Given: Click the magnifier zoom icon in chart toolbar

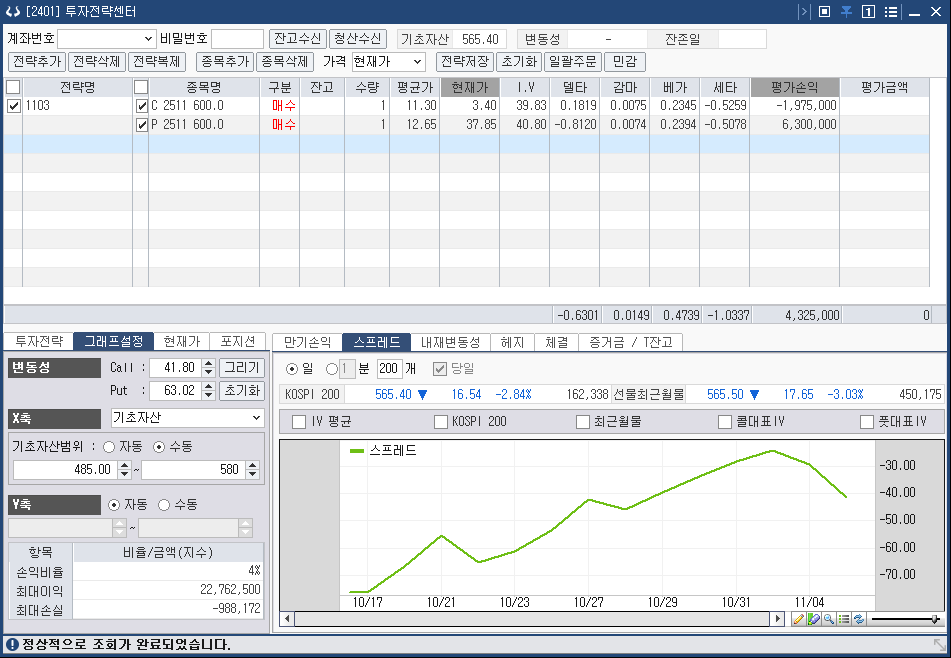Looking at the screenshot, I should click(x=828, y=619).
